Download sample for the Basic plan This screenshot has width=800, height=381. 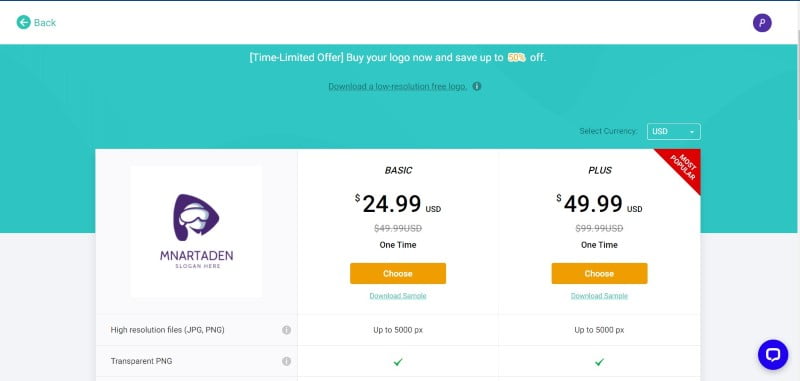click(x=397, y=296)
